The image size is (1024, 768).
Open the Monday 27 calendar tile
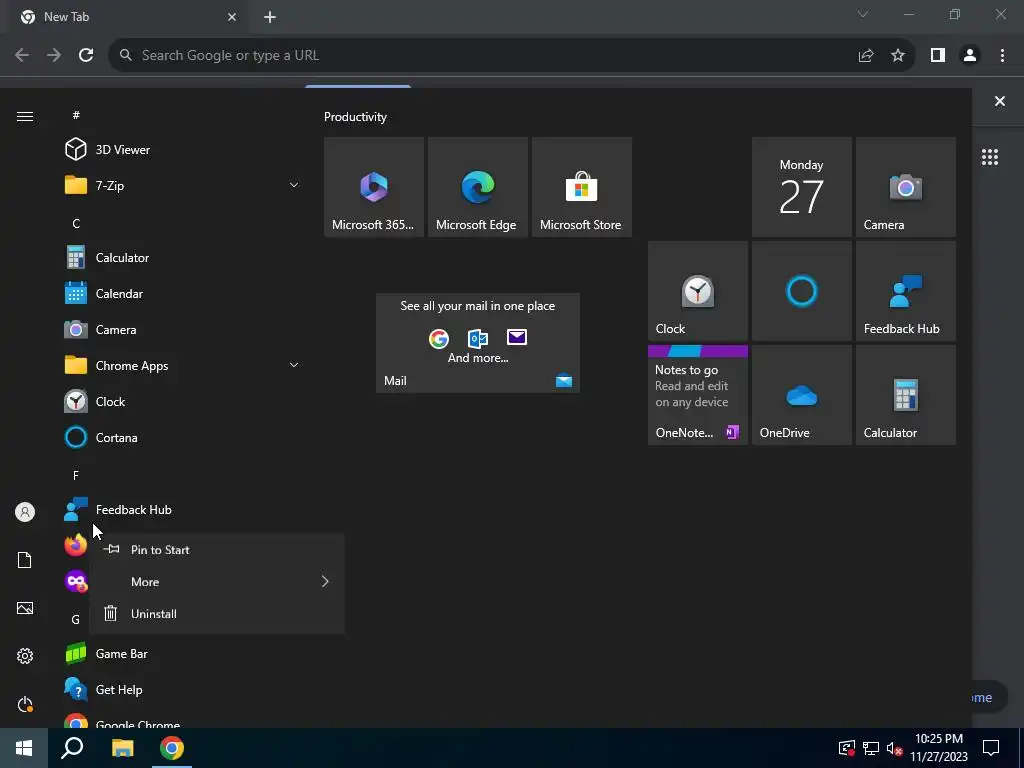[x=801, y=187]
